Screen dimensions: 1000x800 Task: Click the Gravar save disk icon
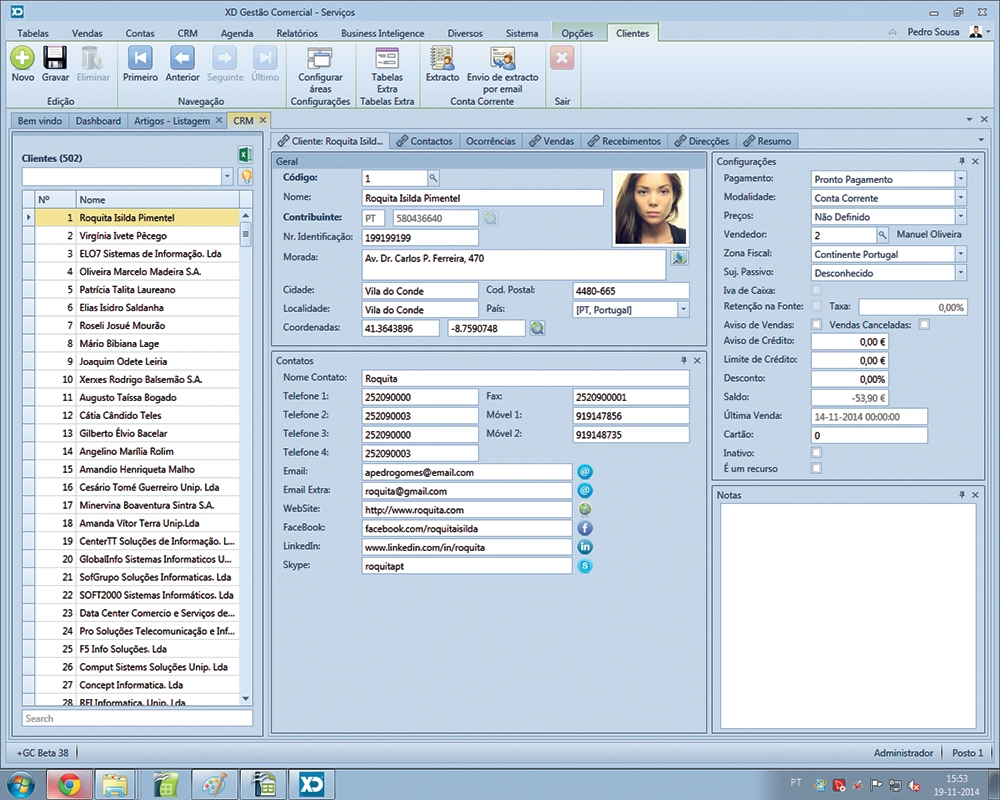[x=55, y=58]
